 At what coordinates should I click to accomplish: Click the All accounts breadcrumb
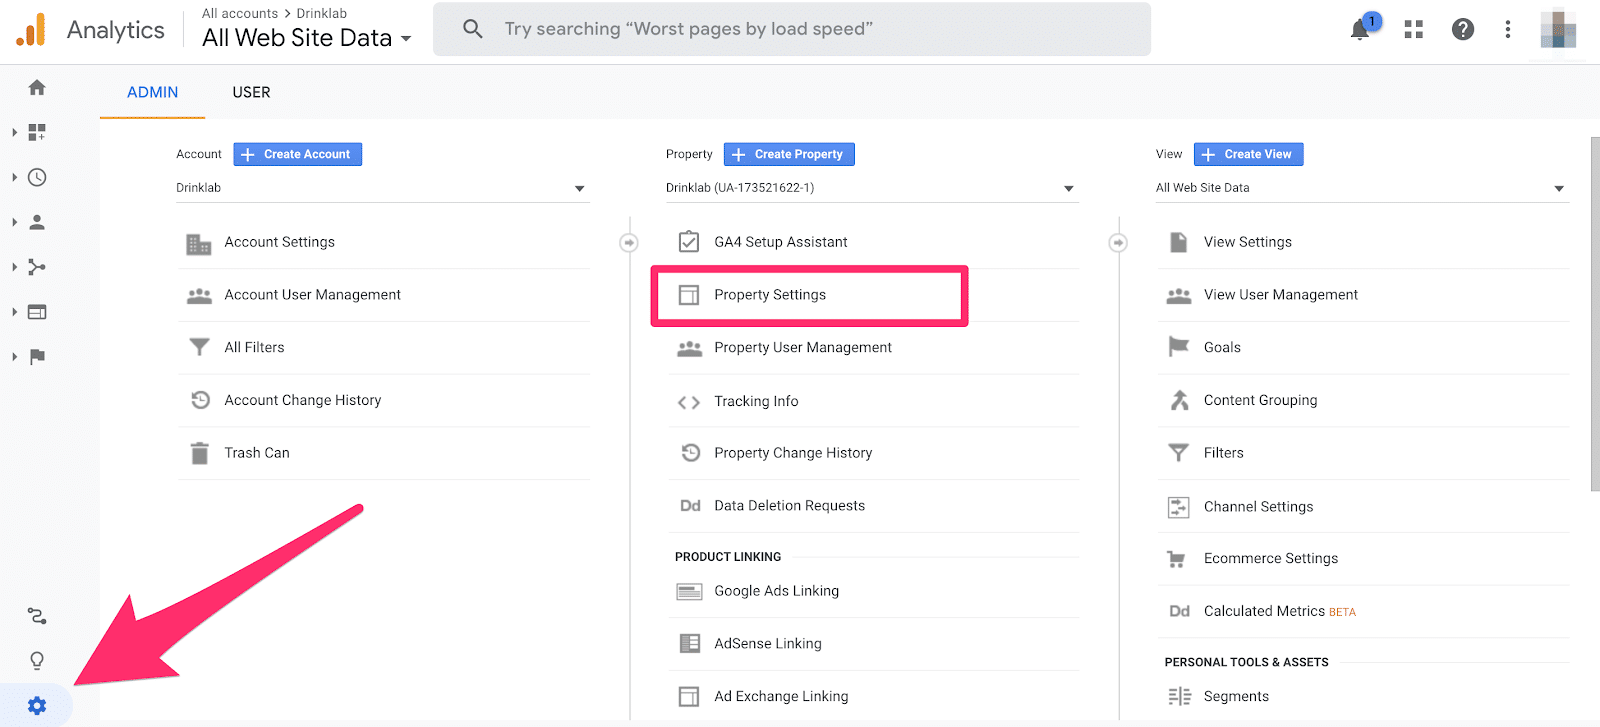[x=240, y=13]
